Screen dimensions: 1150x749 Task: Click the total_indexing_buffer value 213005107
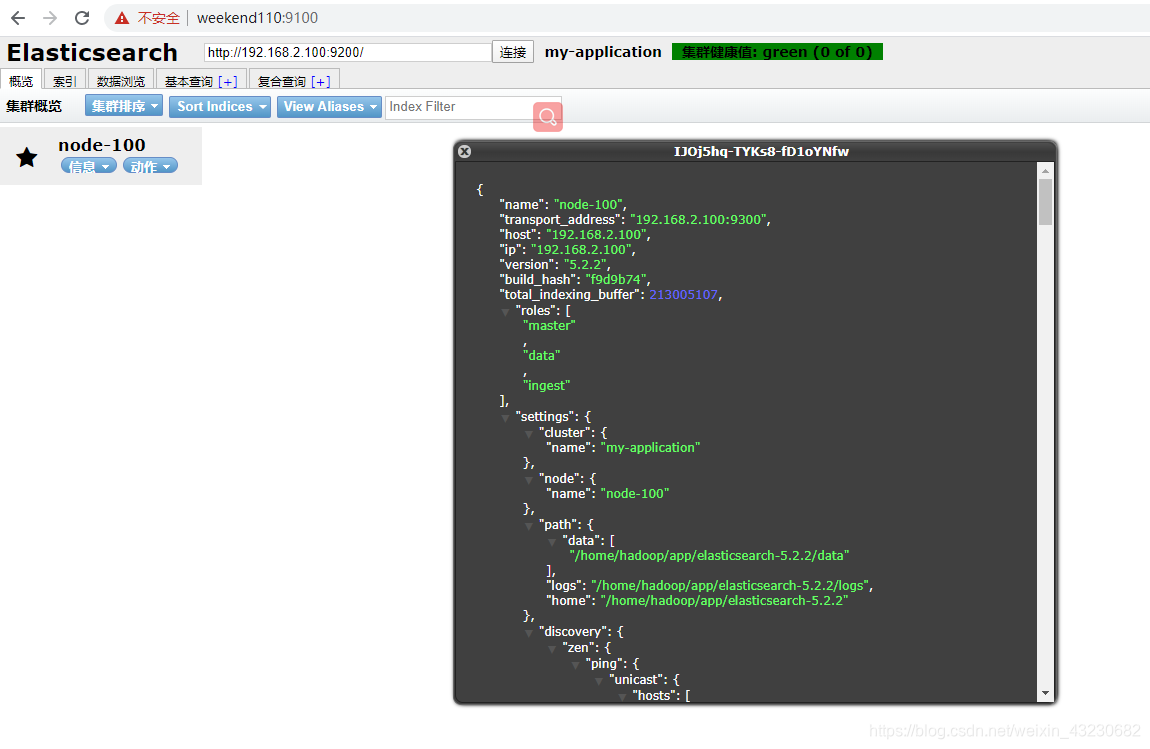(684, 295)
